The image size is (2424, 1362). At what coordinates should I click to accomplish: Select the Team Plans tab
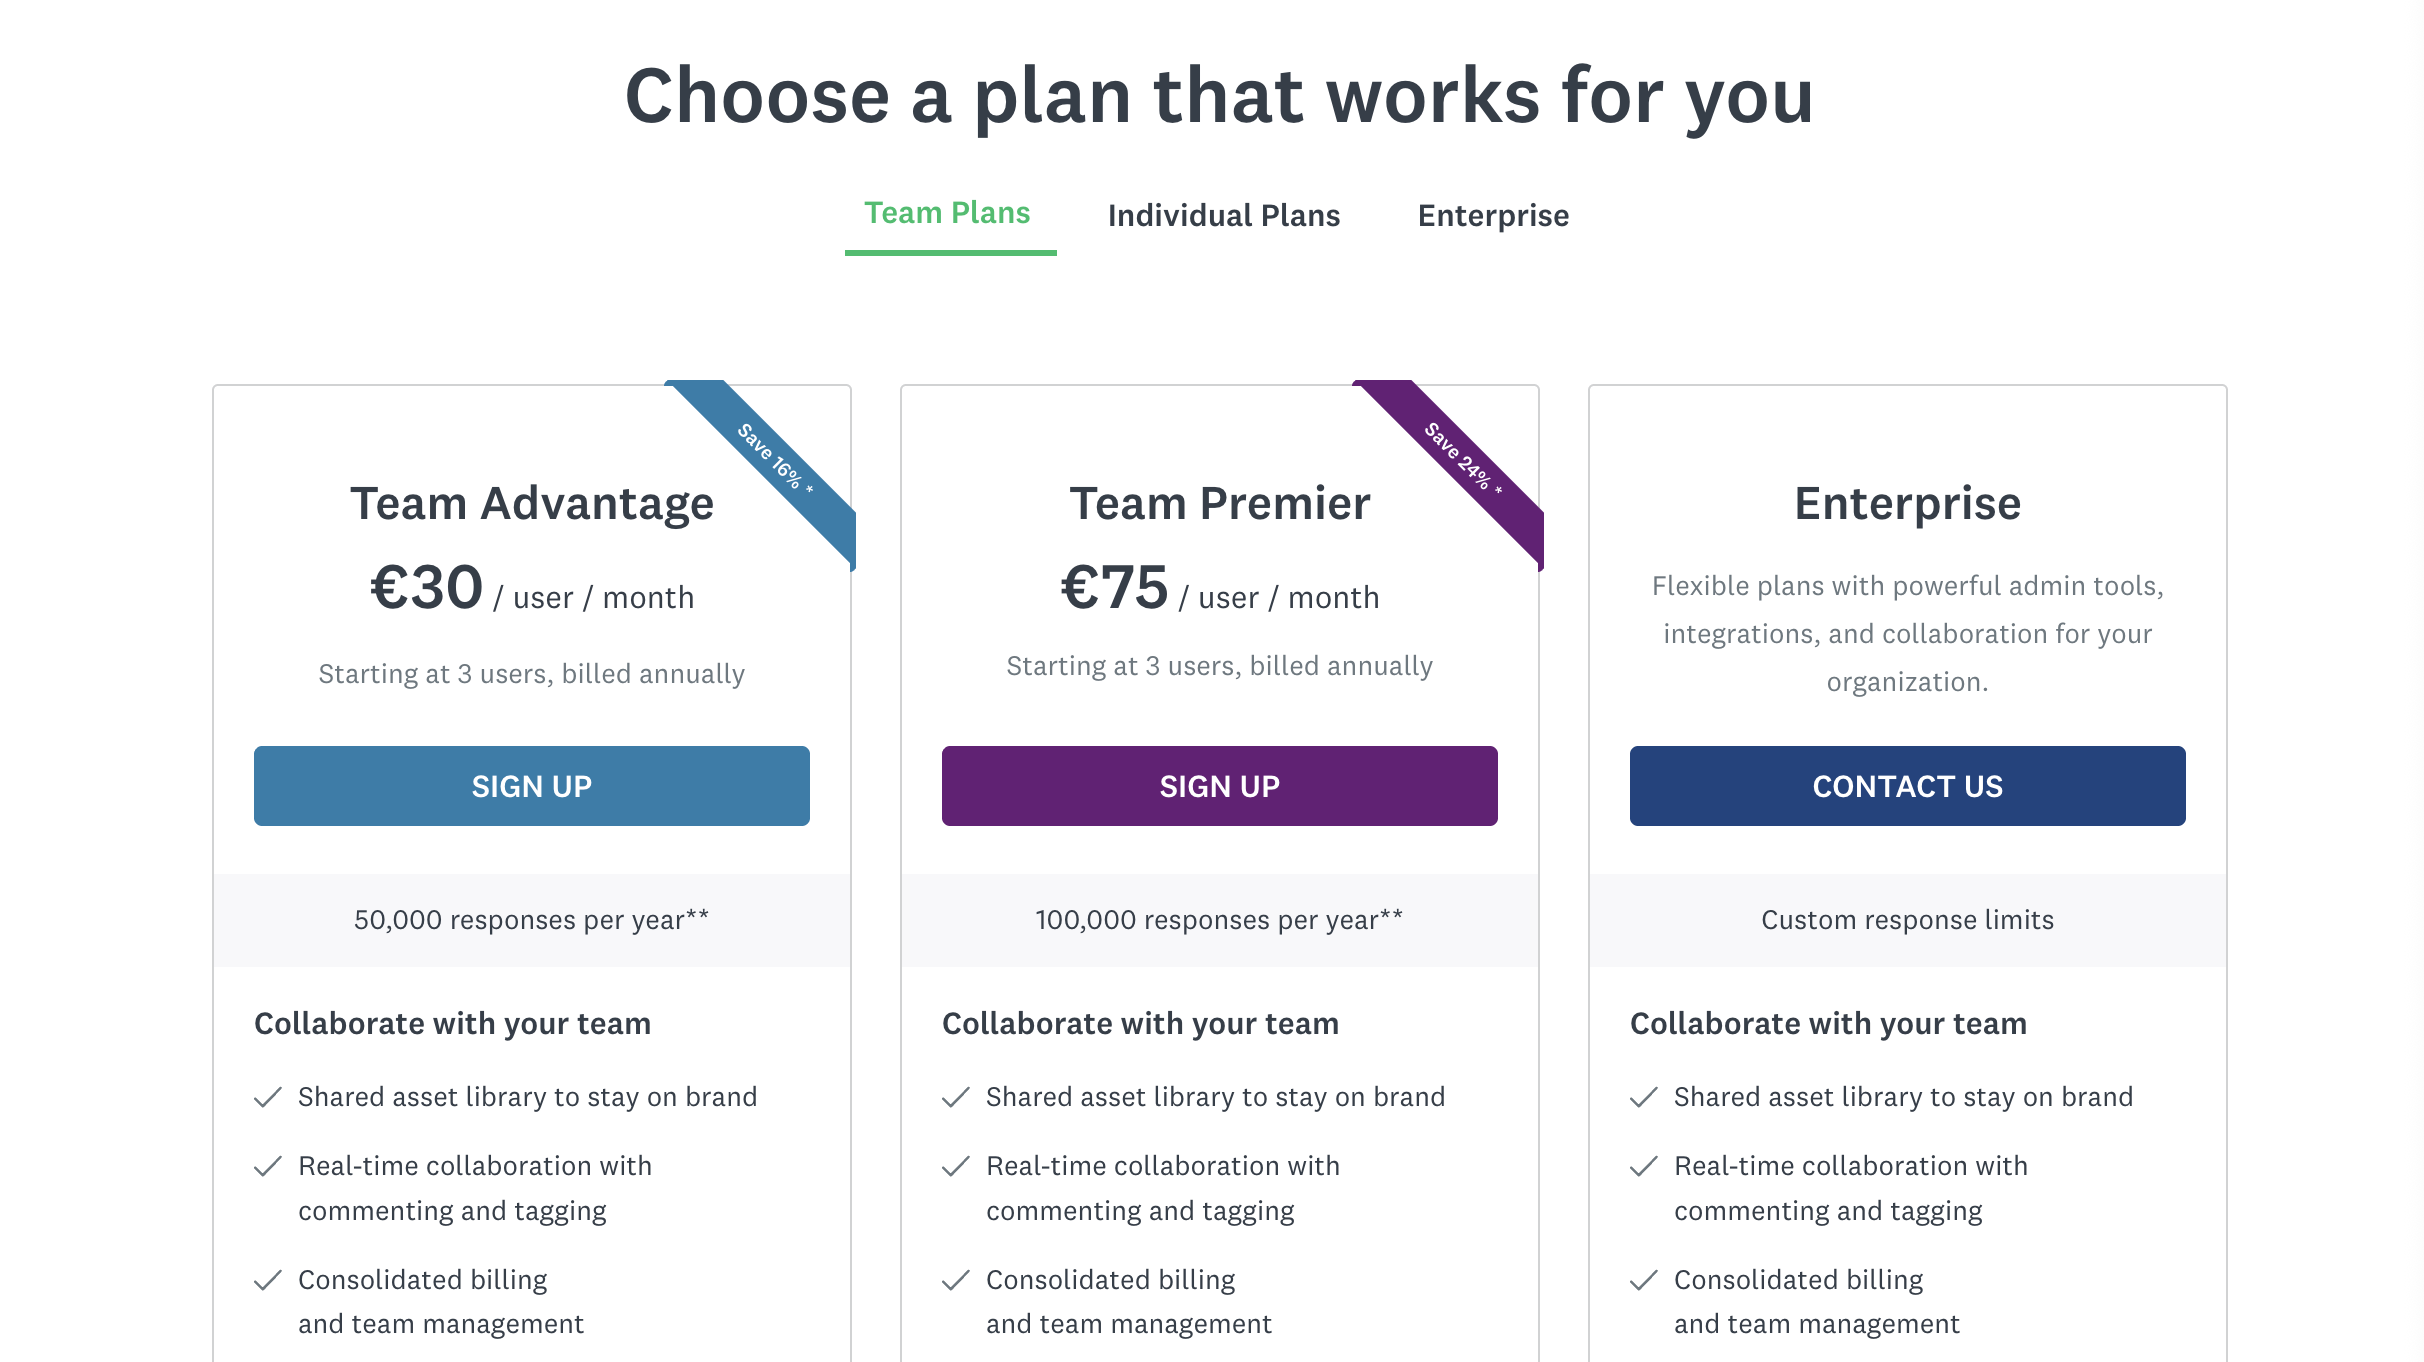click(947, 212)
